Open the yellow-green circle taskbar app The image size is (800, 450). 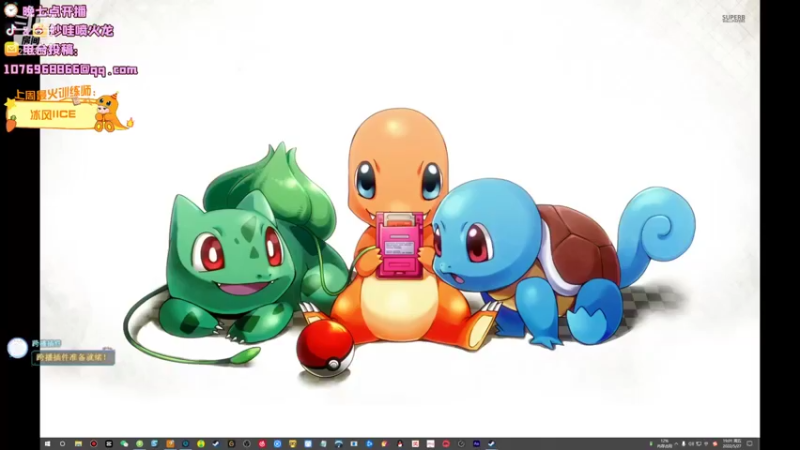tap(201, 444)
